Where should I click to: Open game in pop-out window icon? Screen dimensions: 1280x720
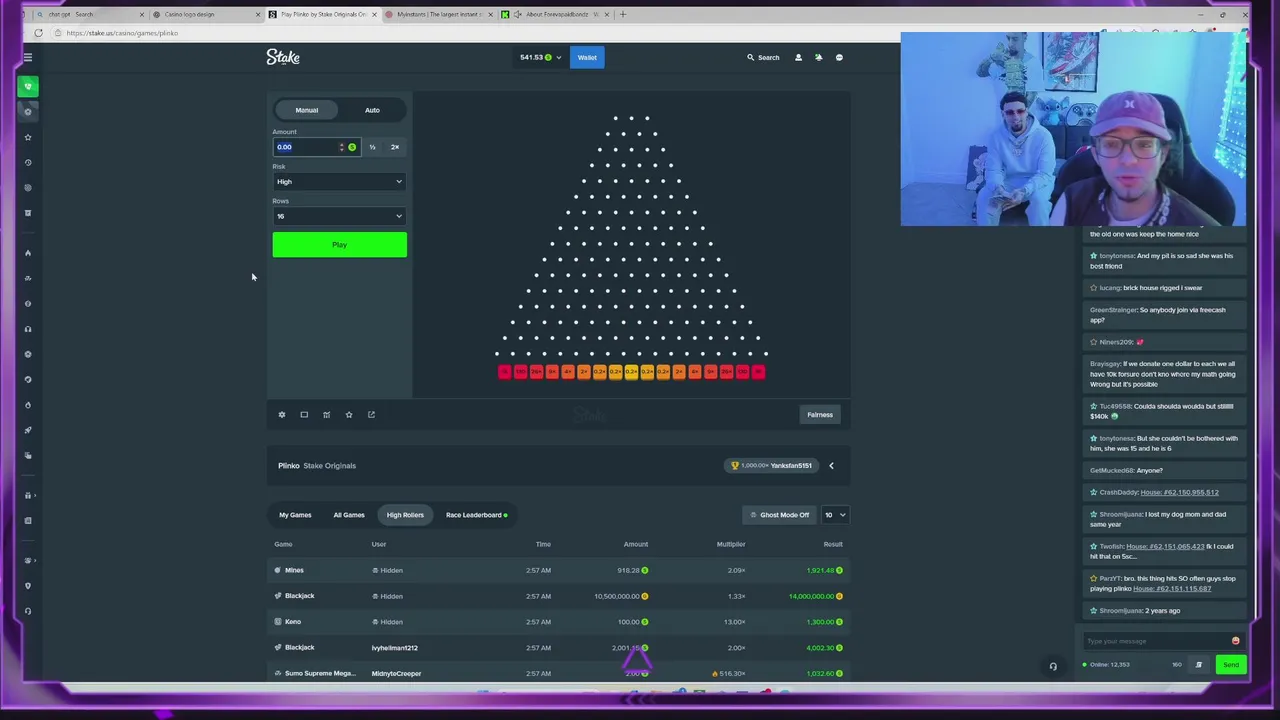click(371, 414)
